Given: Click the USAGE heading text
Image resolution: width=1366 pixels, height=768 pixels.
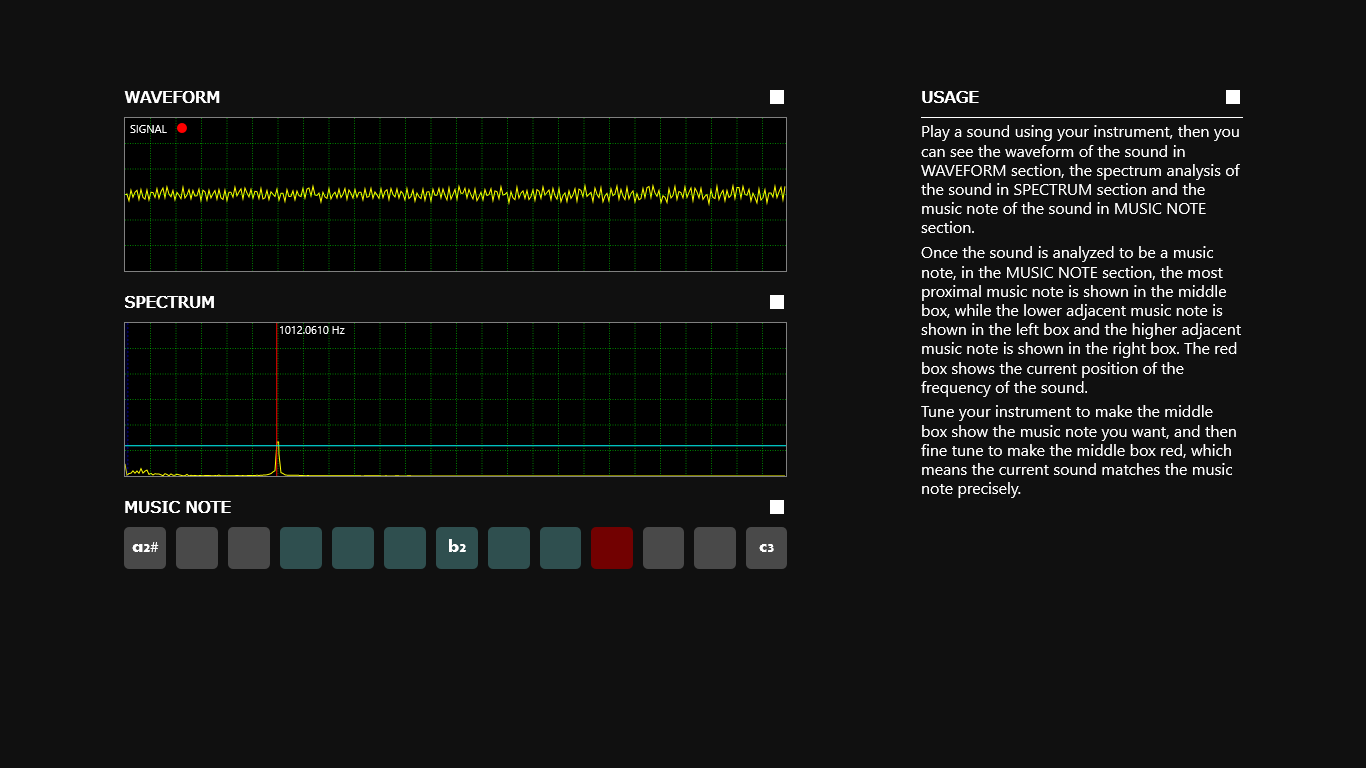Looking at the screenshot, I should click(949, 97).
